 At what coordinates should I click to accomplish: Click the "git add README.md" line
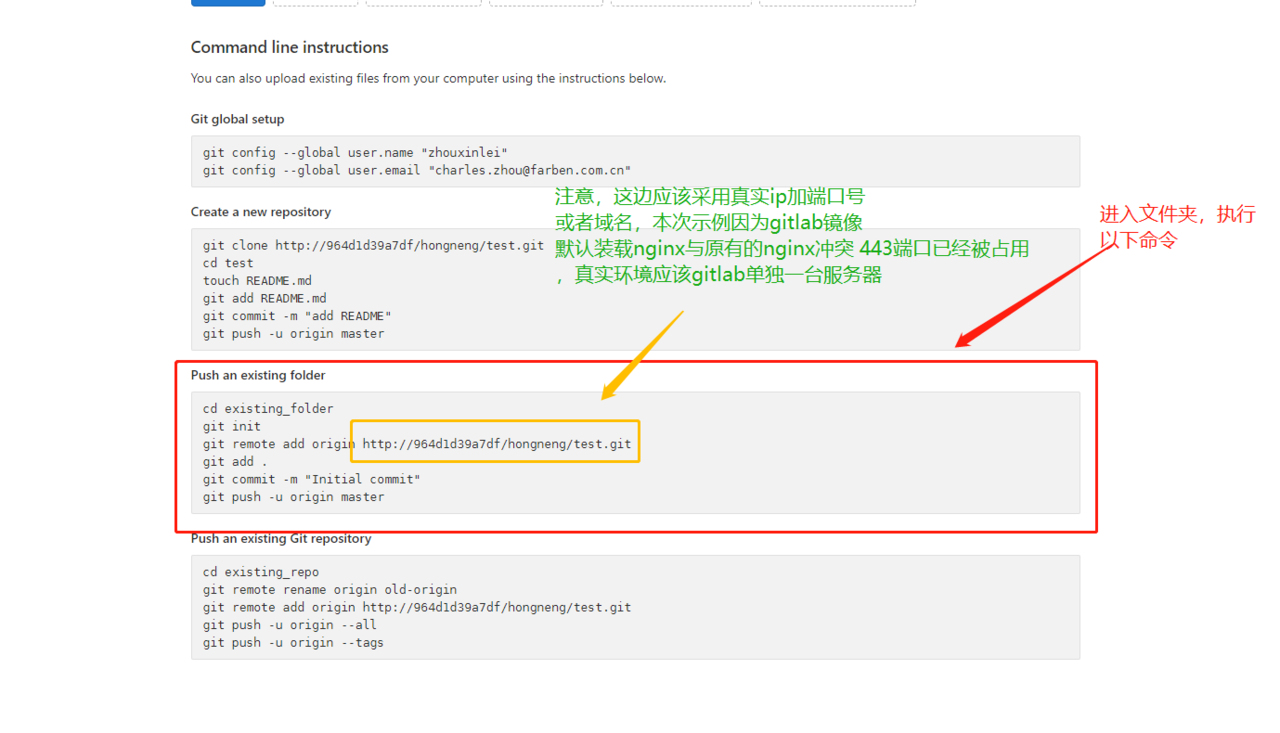[x=264, y=298]
